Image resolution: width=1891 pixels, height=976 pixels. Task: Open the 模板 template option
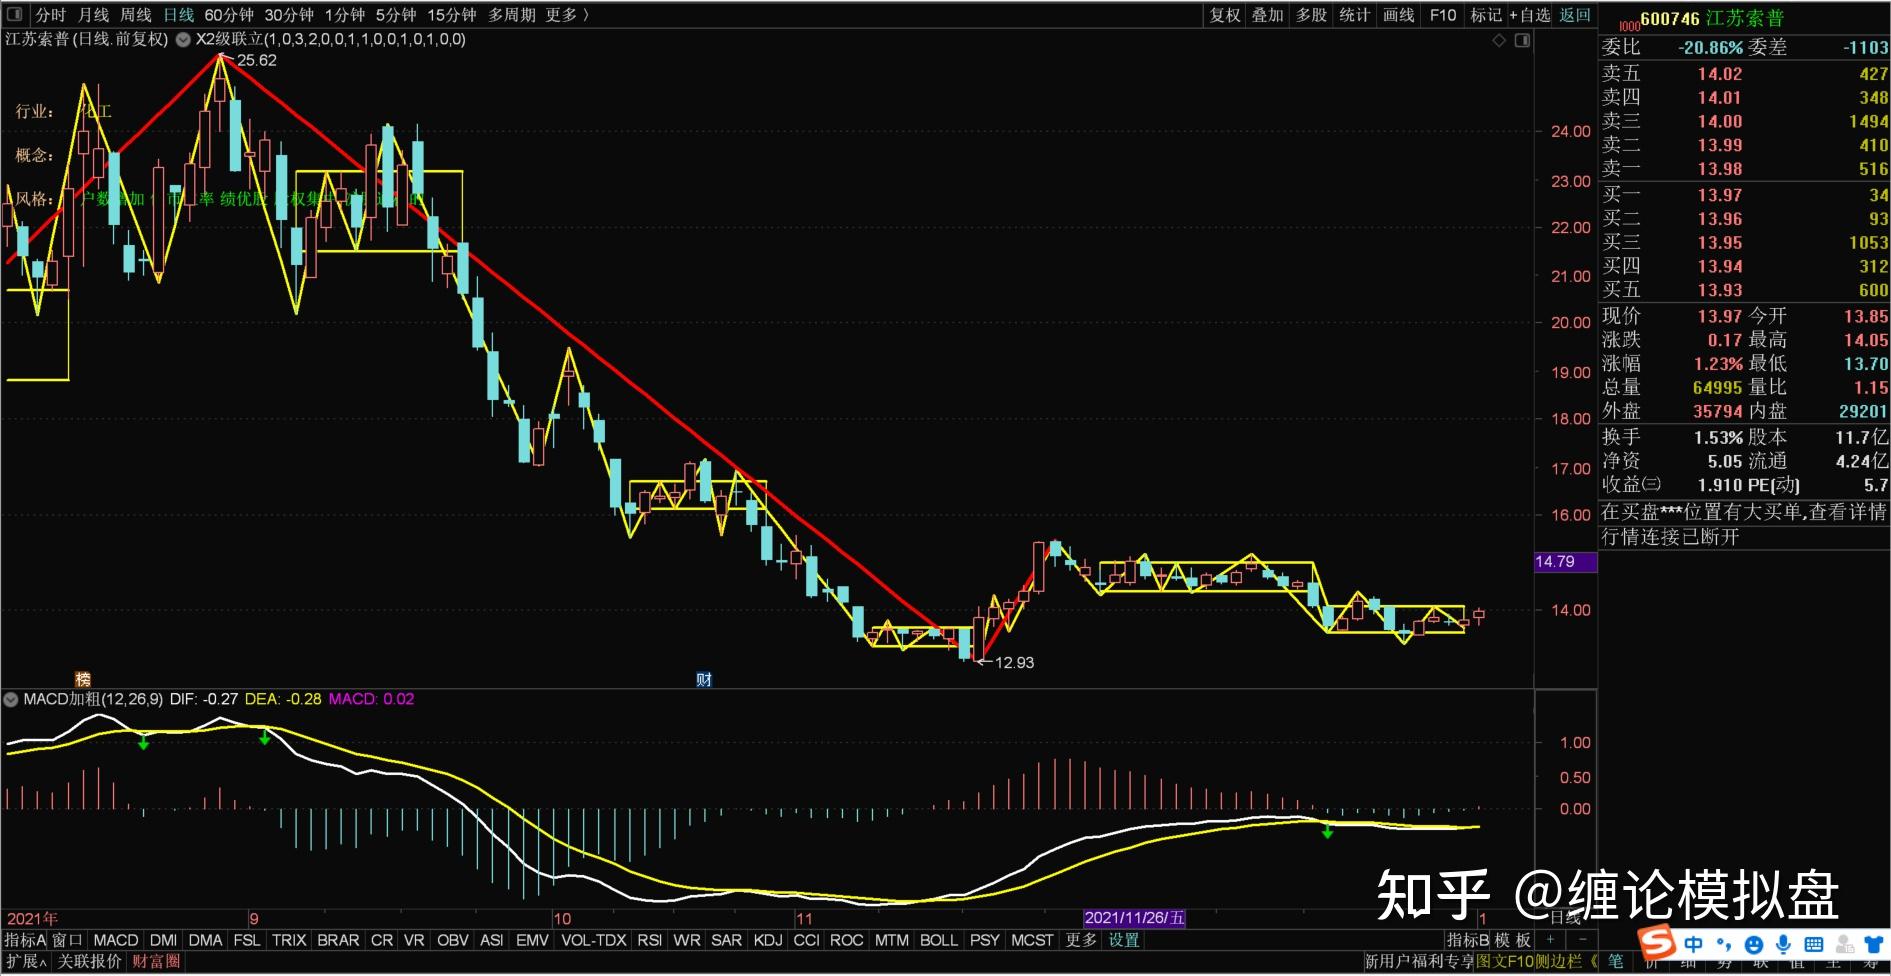tap(1513, 940)
